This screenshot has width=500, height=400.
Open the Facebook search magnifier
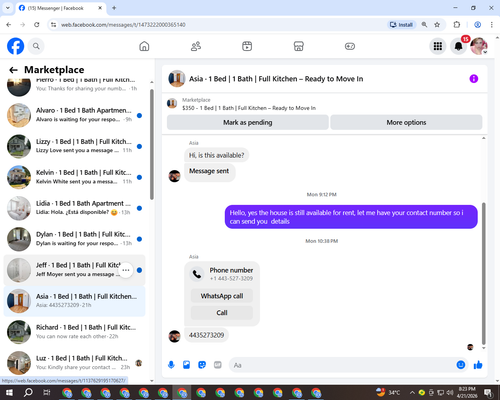pyautogui.click(x=36, y=46)
